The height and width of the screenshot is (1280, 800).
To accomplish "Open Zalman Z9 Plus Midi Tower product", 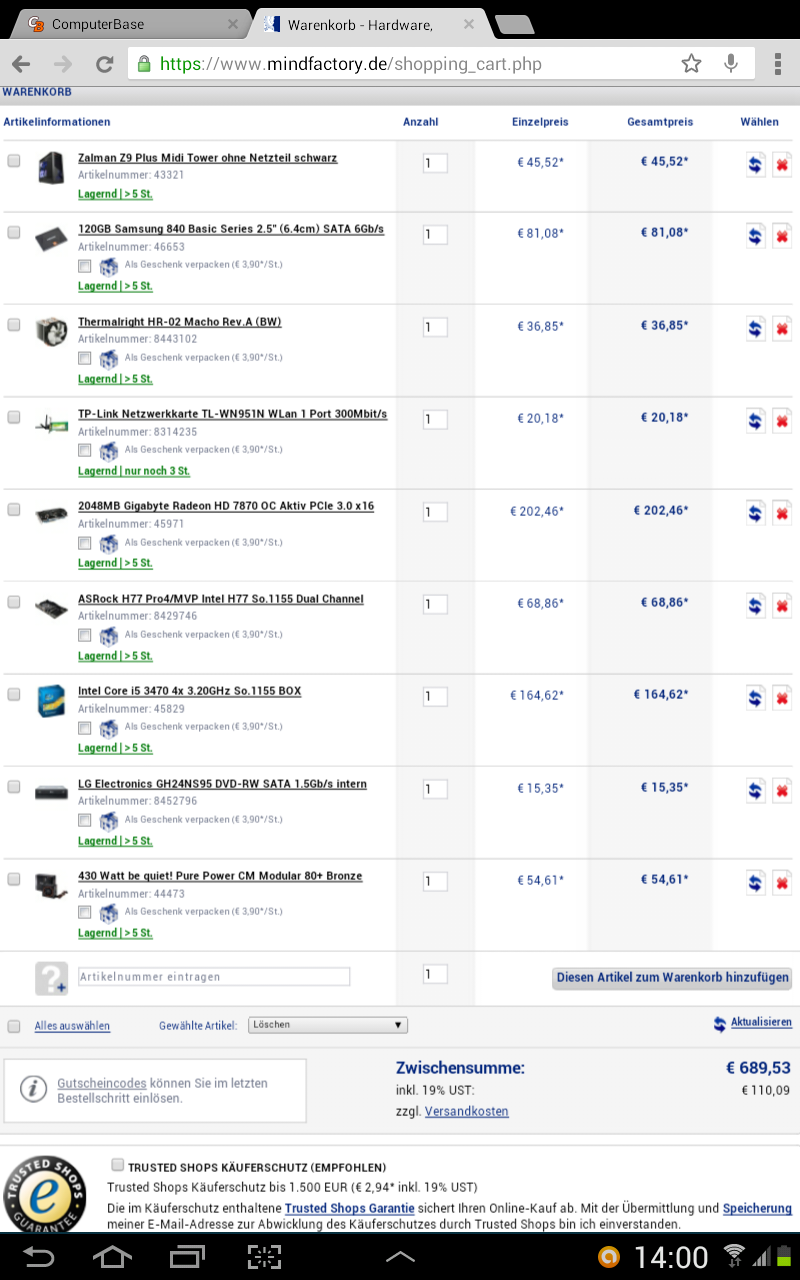I will pyautogui.click(x=208, y=158).
